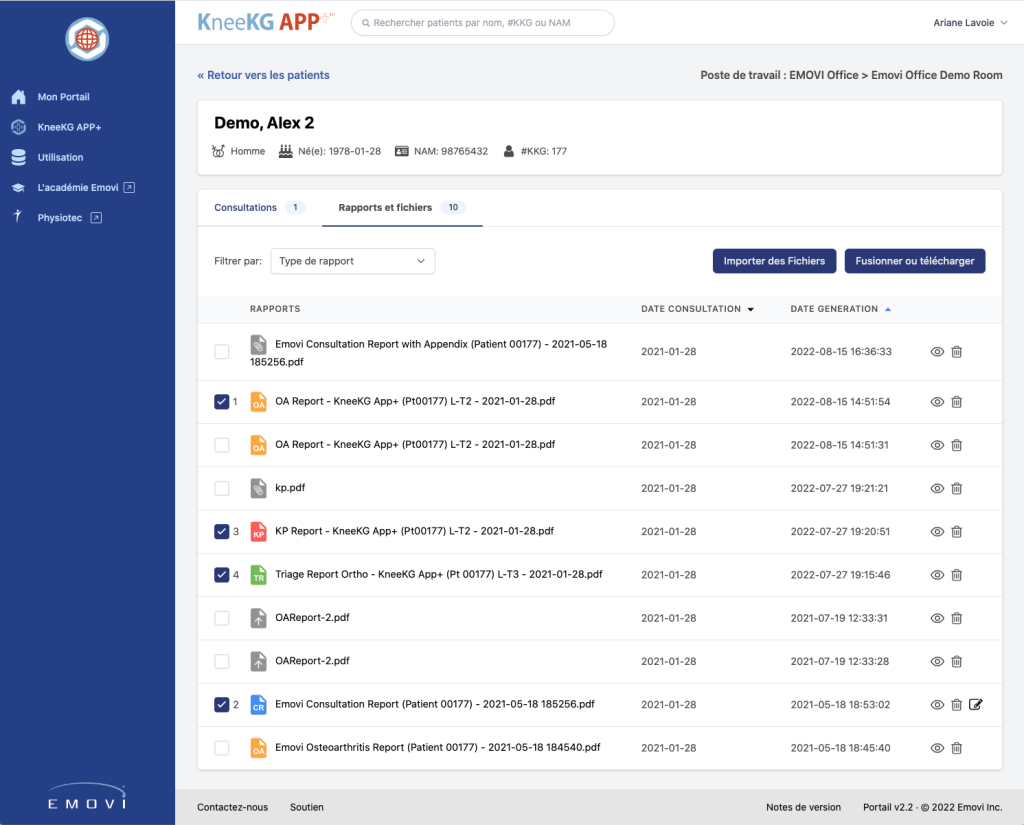Viewport: 1024px width, 825px height.
Task: Preview the OA Report generated at 14:51:54
Action: [937, 402]
